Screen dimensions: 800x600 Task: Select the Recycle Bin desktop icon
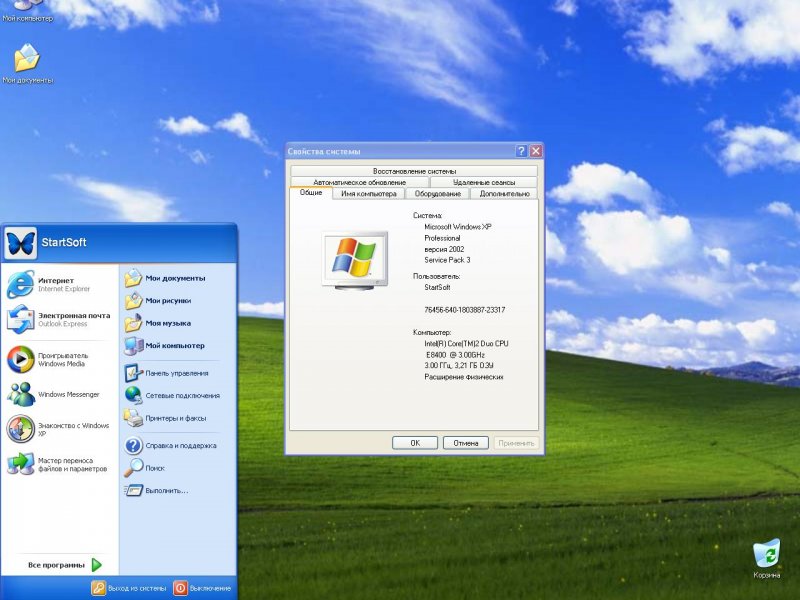(x=766, y=554)
